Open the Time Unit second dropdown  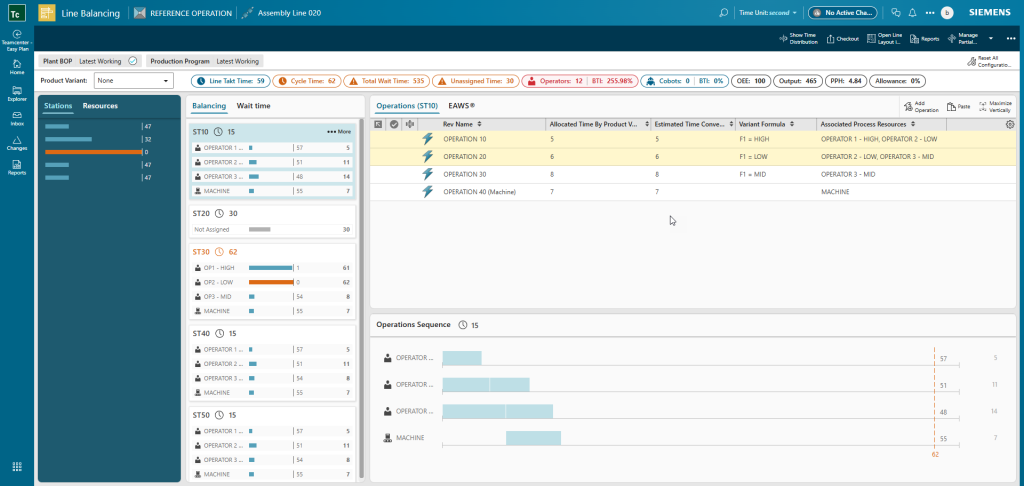pyautogui.click(x=767, y=12)
